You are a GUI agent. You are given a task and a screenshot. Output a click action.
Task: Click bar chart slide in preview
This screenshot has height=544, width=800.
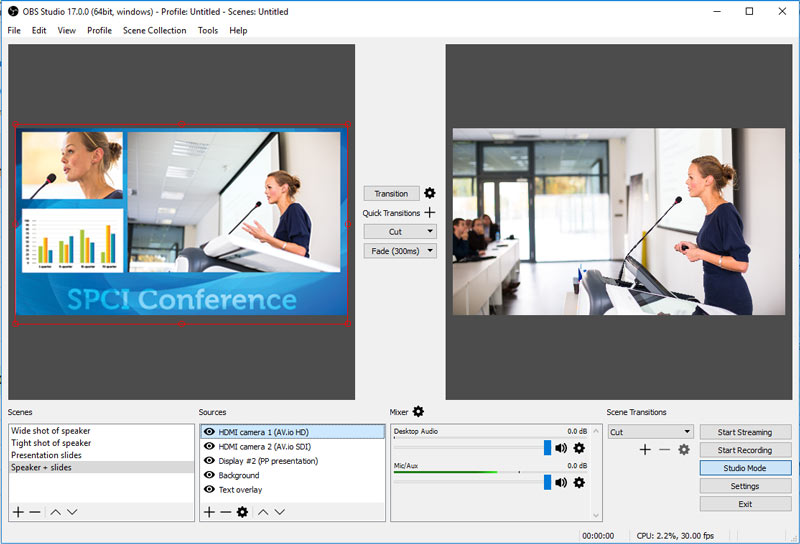tap(72, 240)
